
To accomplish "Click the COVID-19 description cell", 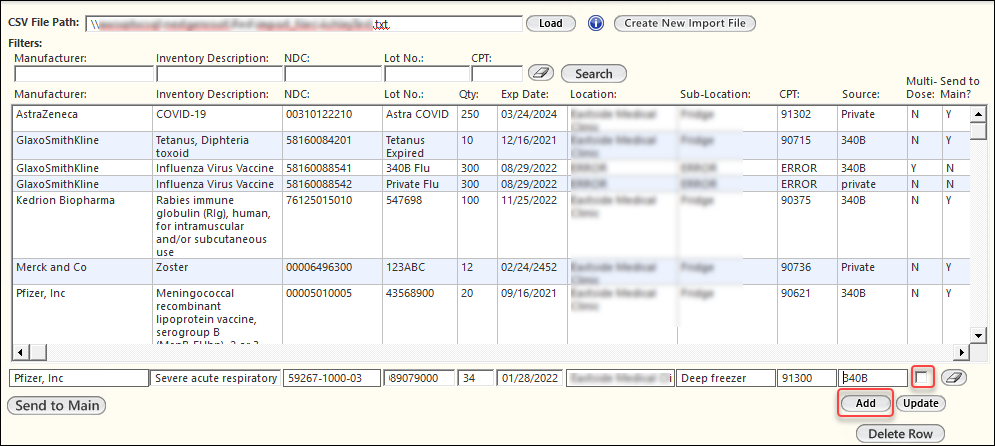I will 218,119.
